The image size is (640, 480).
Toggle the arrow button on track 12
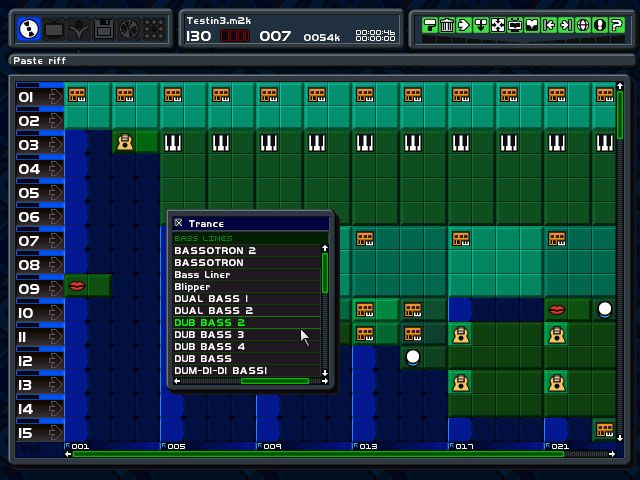click(53, 361)
